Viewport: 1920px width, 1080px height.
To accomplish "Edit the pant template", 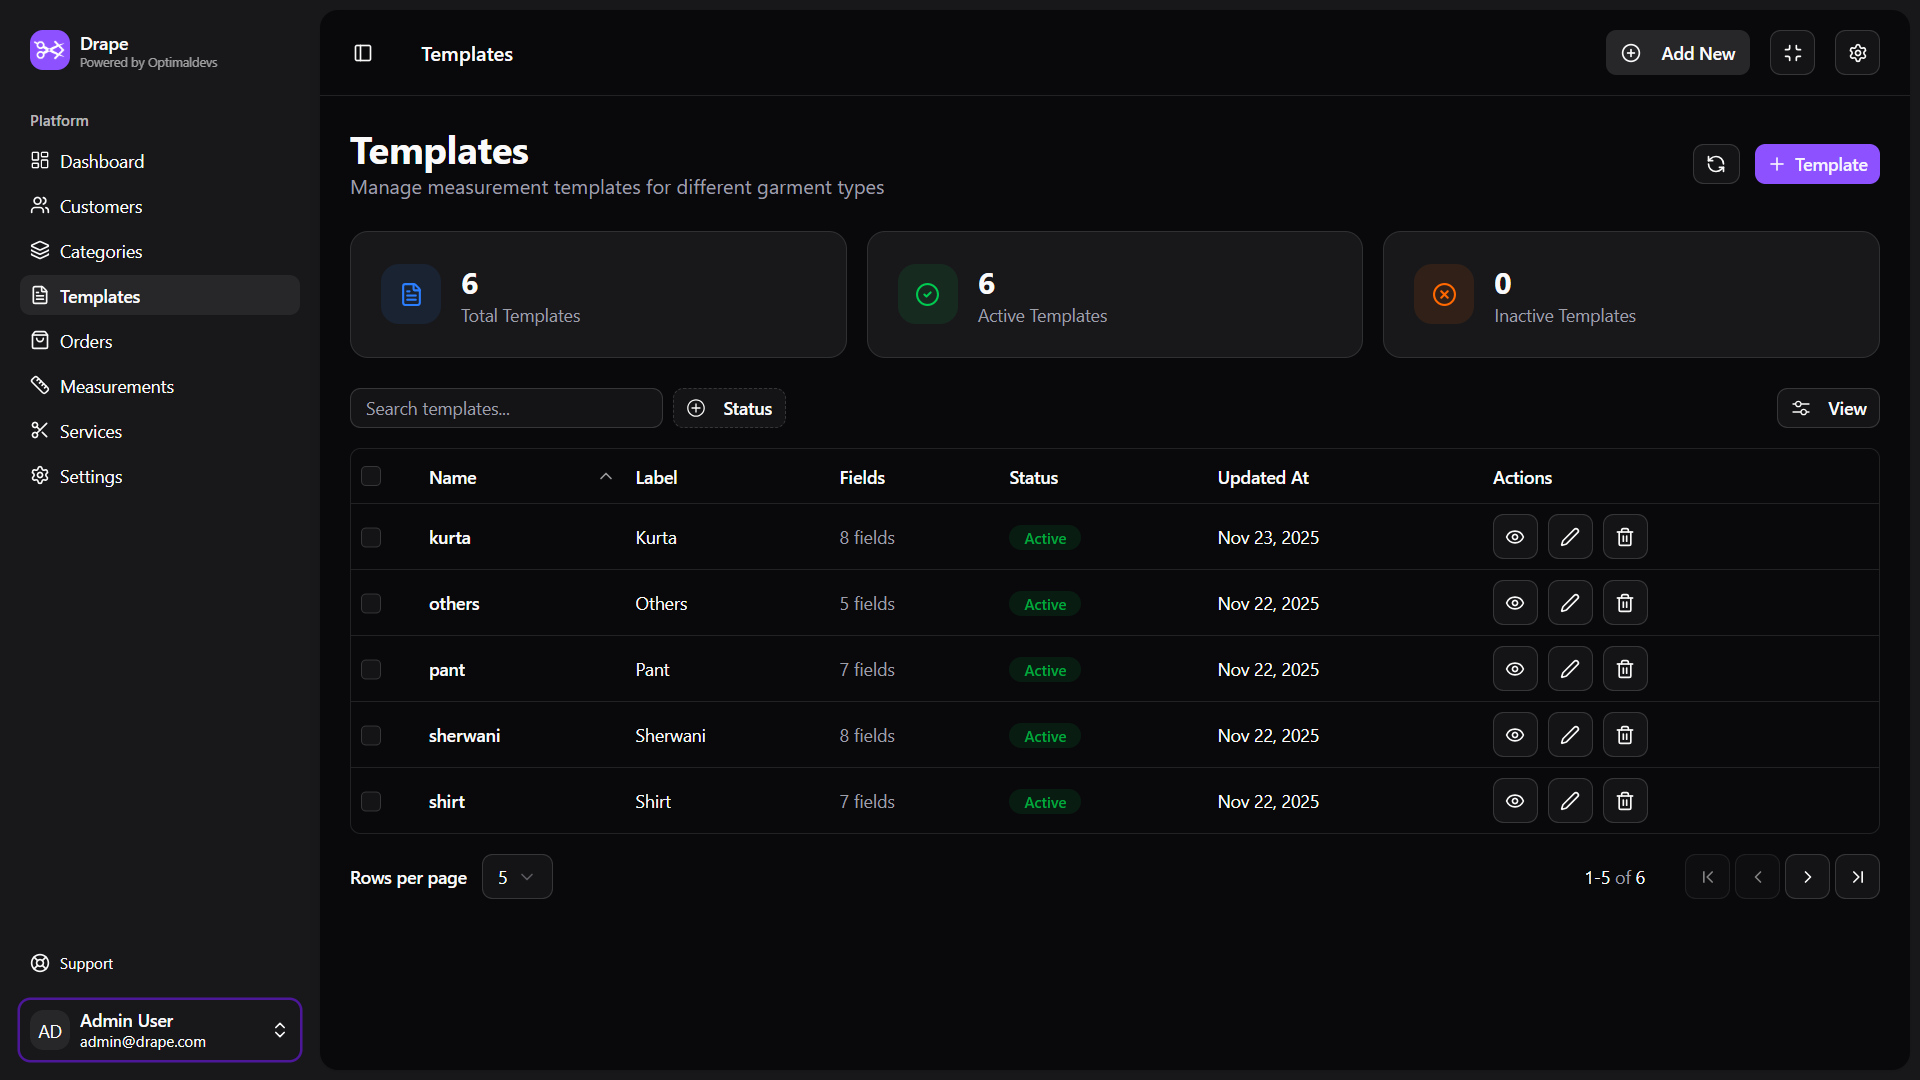I will click(x=1570, y=669).
